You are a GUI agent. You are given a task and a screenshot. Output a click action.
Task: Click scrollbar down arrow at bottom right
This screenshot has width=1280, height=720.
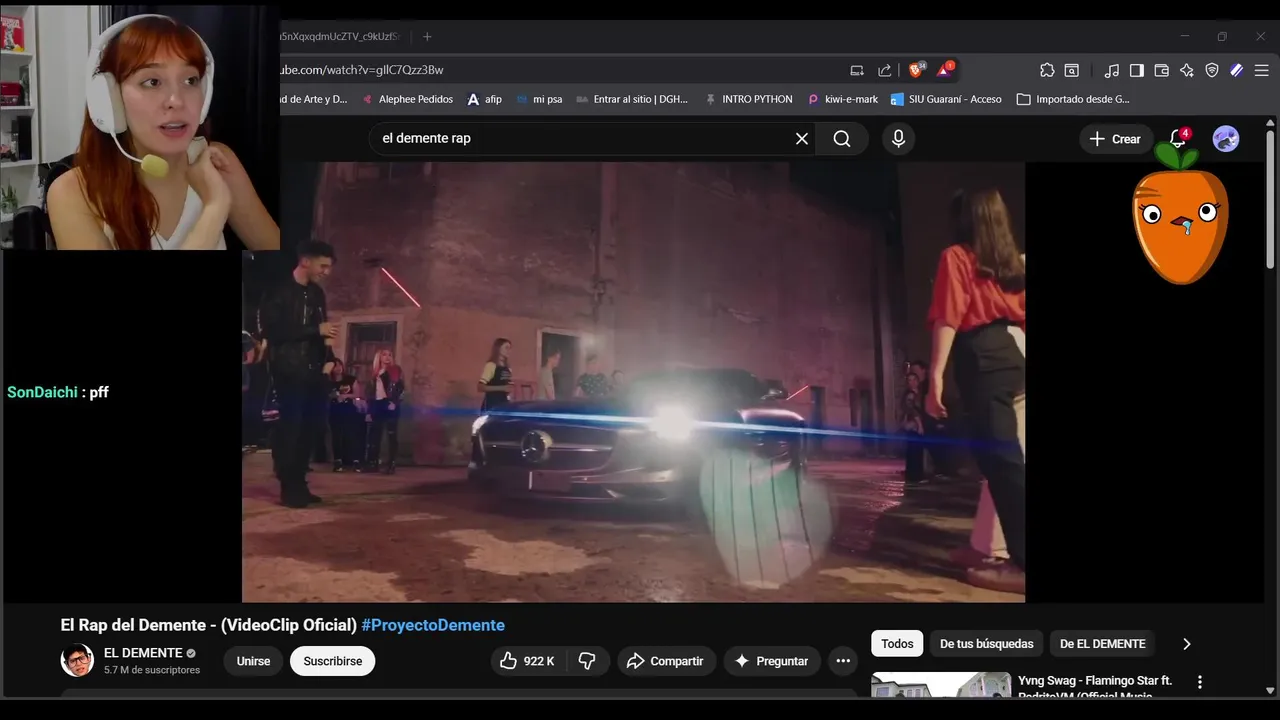point(1271,690)
